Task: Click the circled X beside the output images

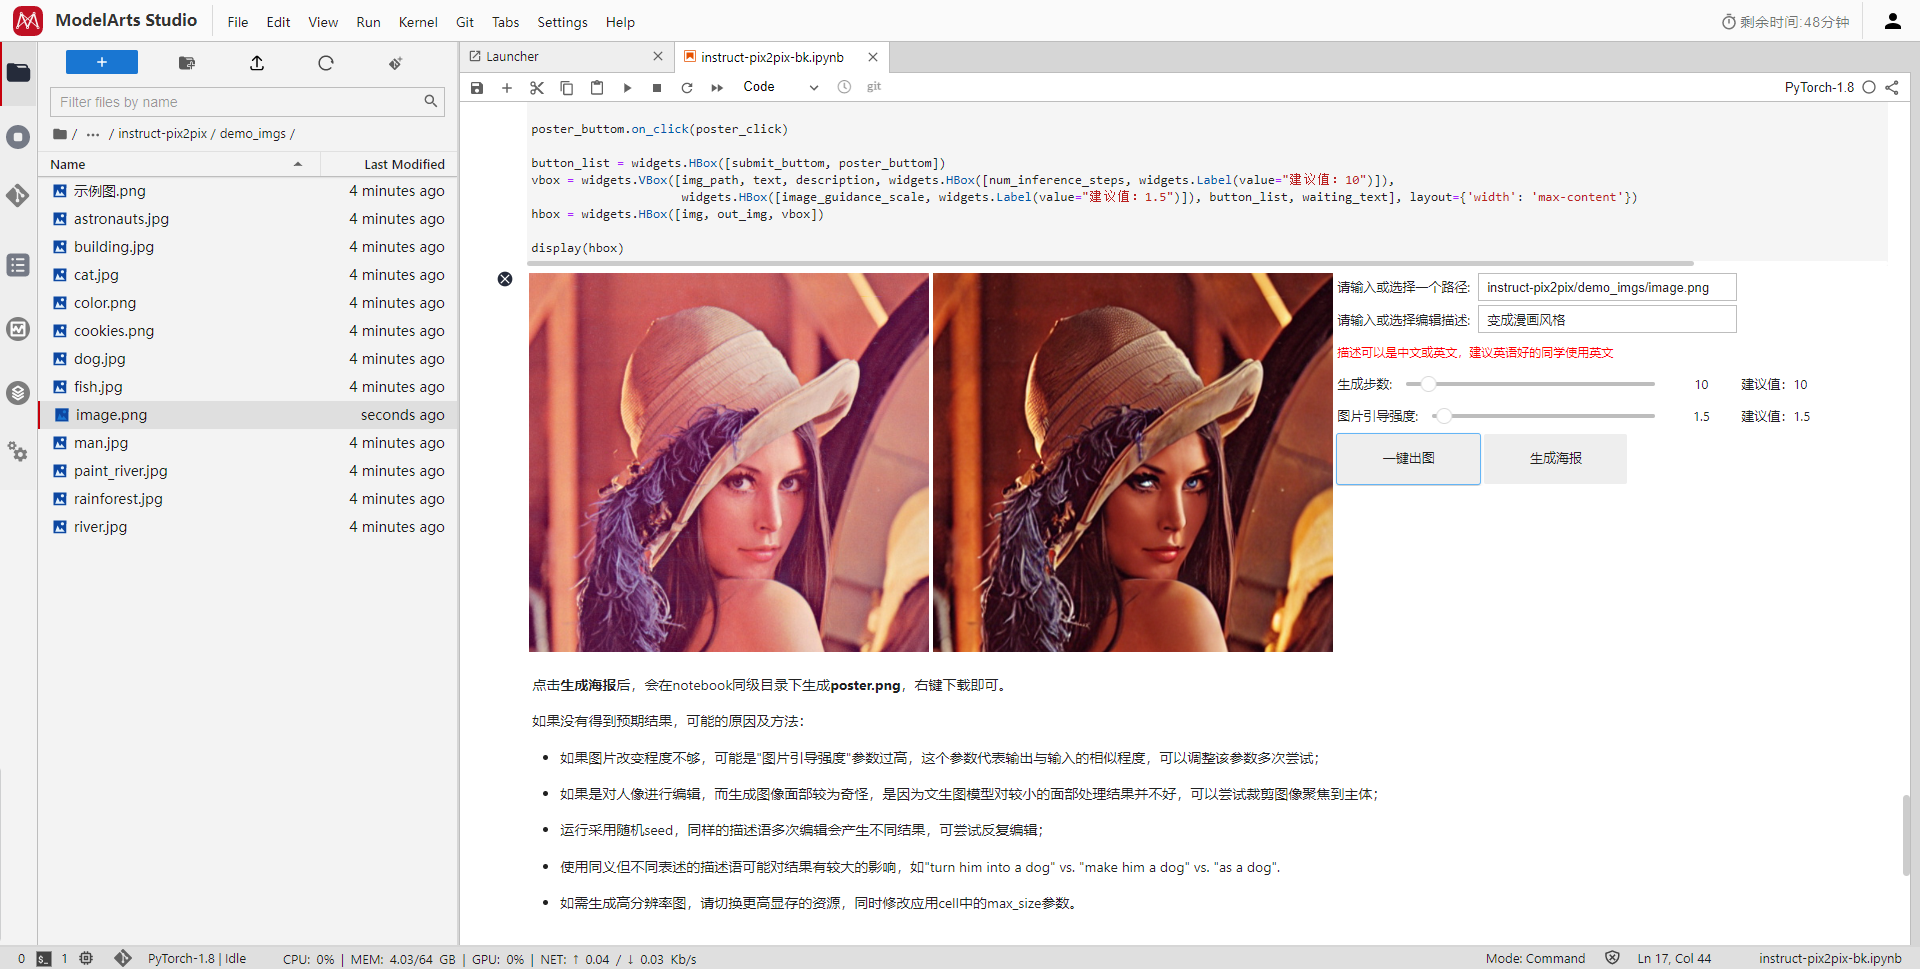Action: (x=505, y=279)
